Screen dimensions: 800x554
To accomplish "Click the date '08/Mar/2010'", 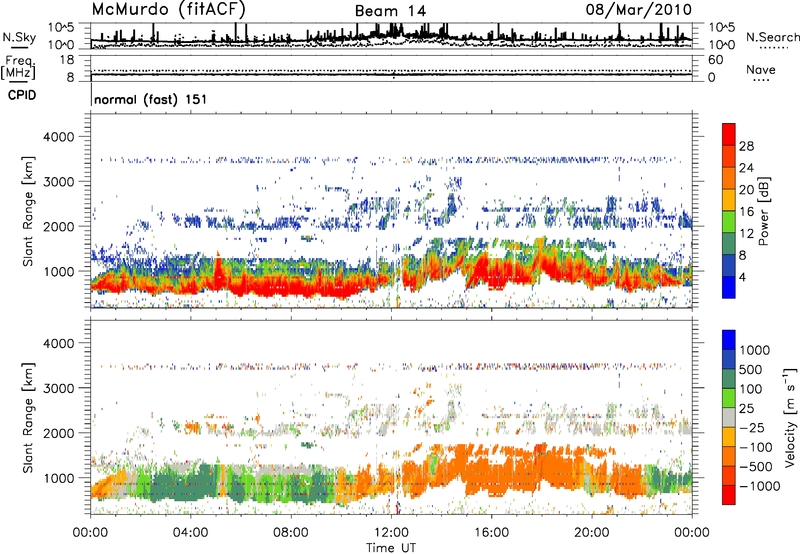I will [x=639, y=10].
